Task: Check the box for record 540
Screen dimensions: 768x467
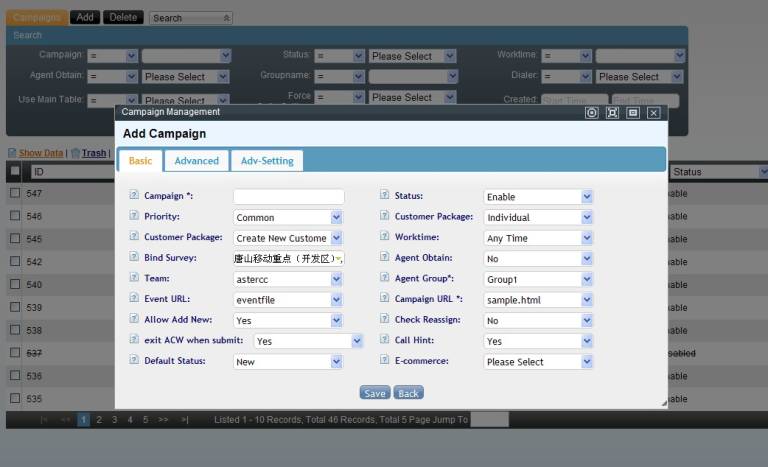Action: click(x=15, y=284)
